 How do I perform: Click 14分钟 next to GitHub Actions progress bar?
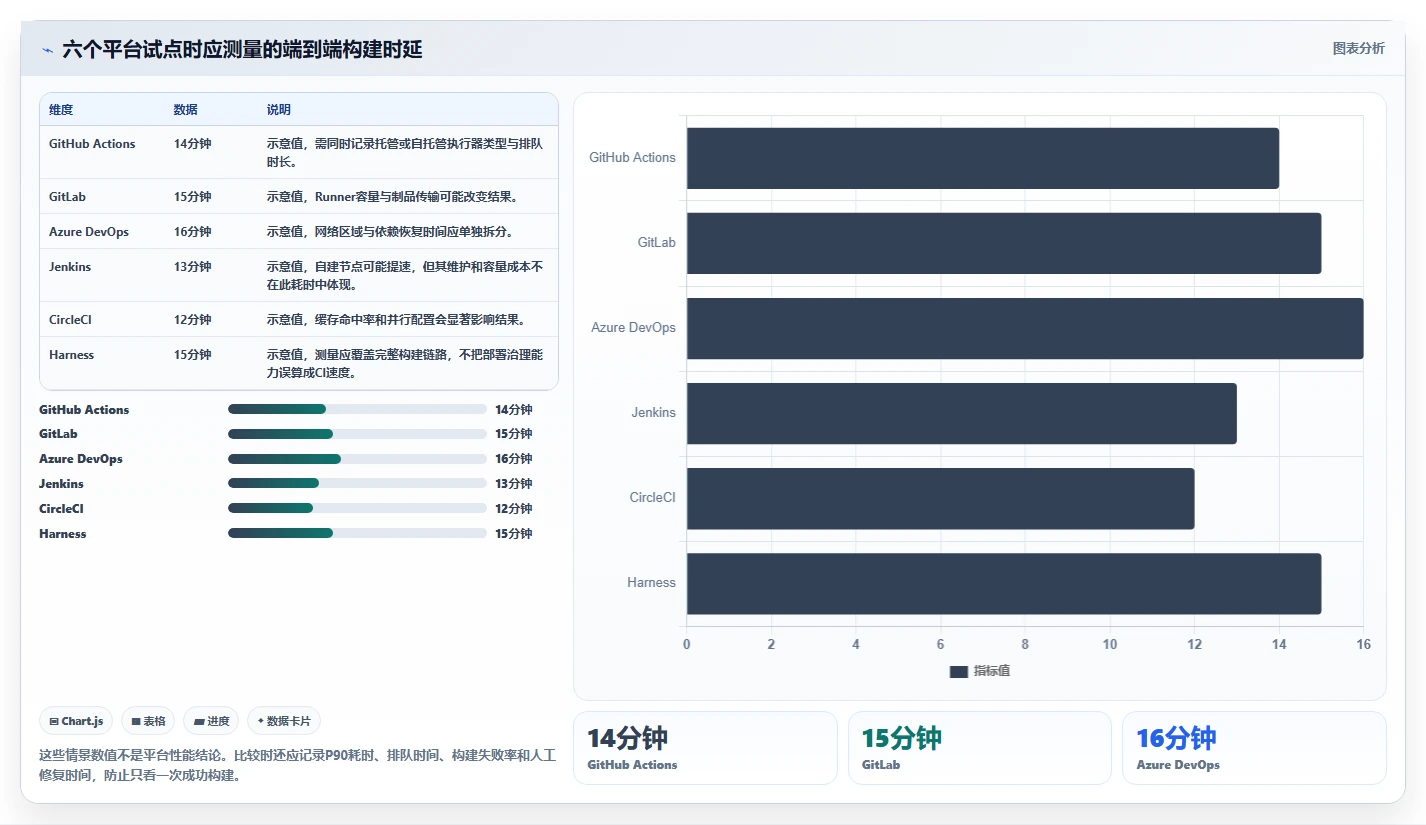(514, 409)
